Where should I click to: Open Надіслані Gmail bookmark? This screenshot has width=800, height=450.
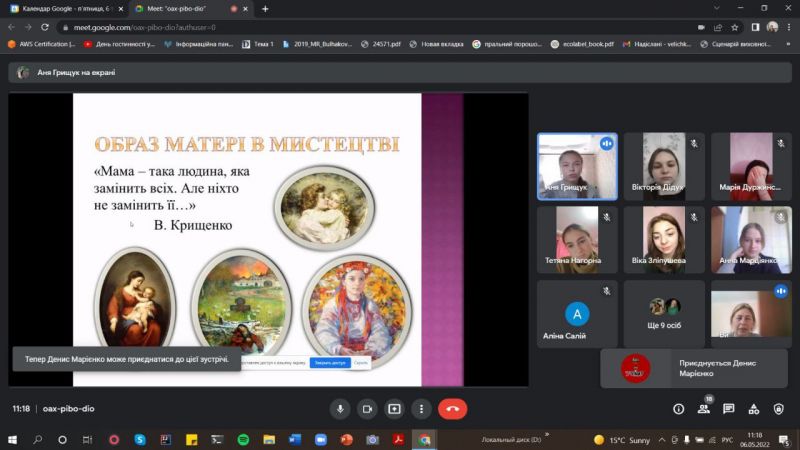657,44
